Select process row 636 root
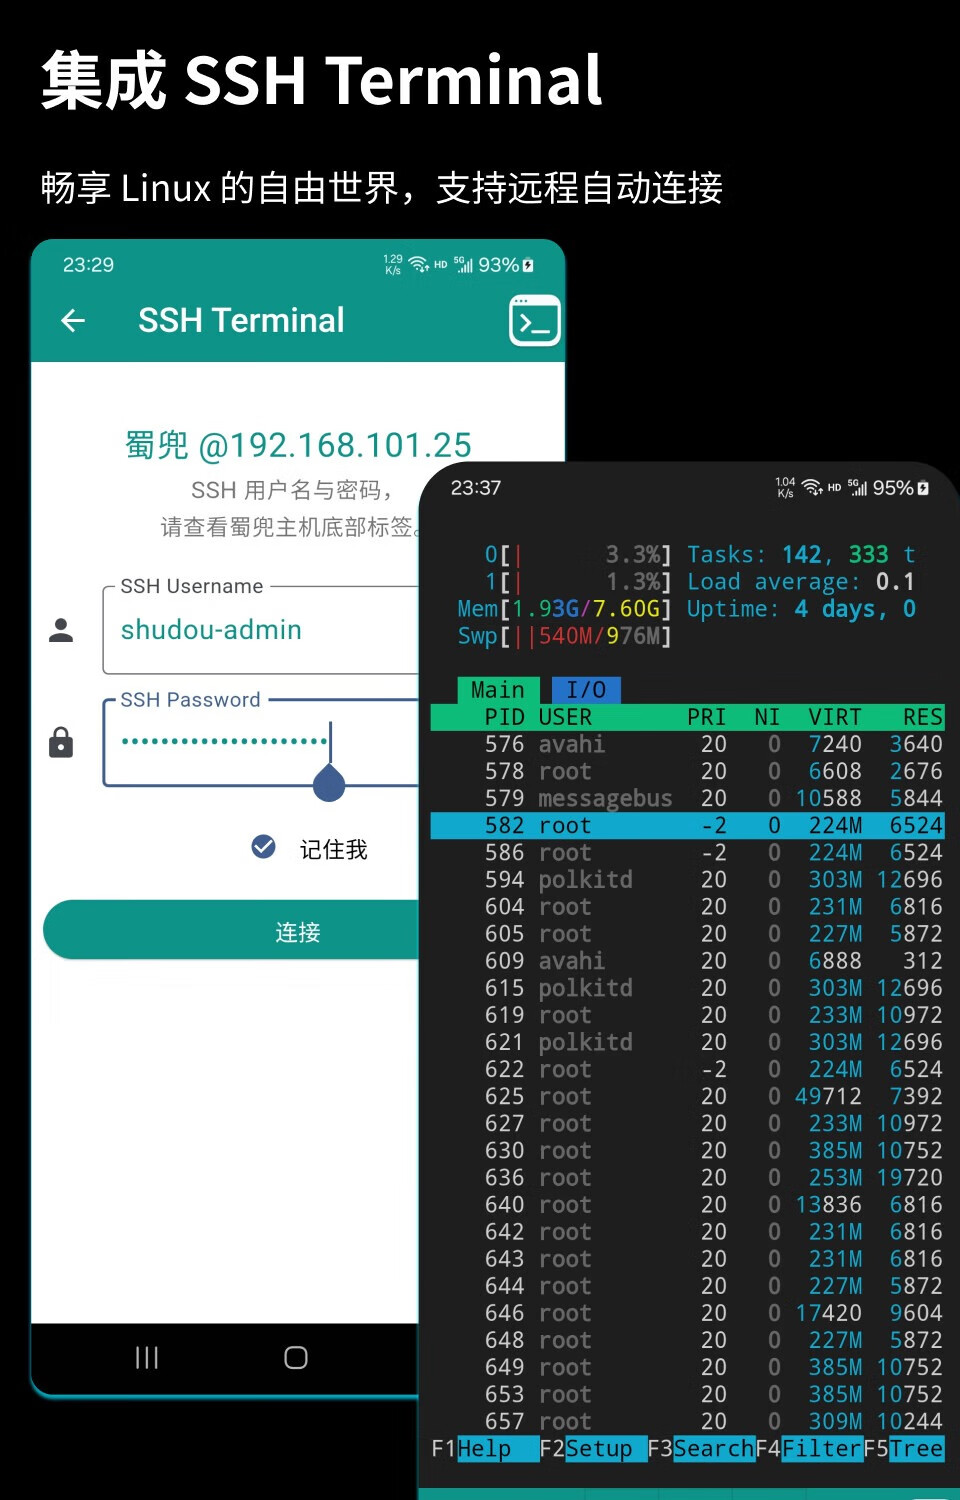This screenshot has width=960, height=1500. (x=687, y=1177)
